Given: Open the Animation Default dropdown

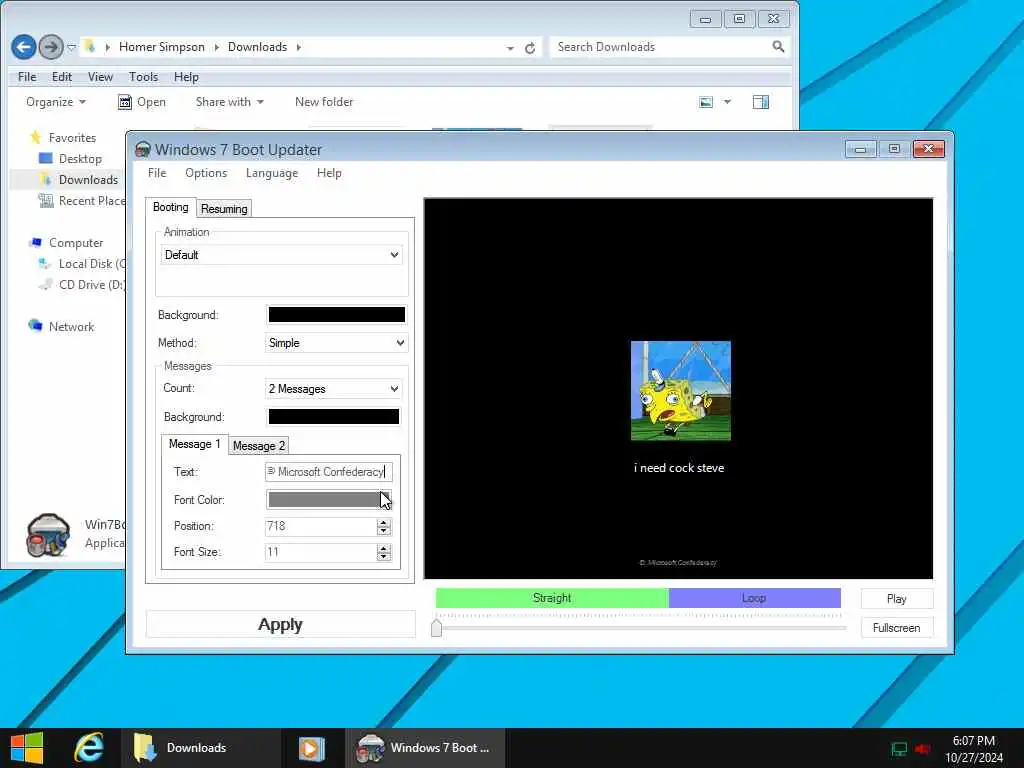Looking at the screenshot, I should tap(281, 255).
